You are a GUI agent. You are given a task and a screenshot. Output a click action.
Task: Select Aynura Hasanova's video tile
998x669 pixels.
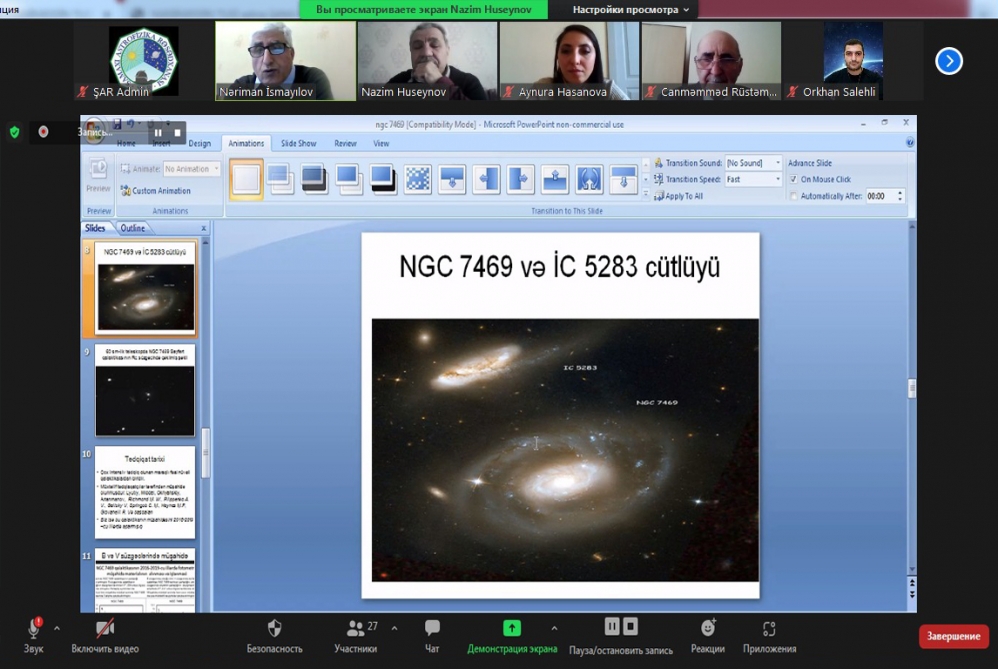point(569,61)
